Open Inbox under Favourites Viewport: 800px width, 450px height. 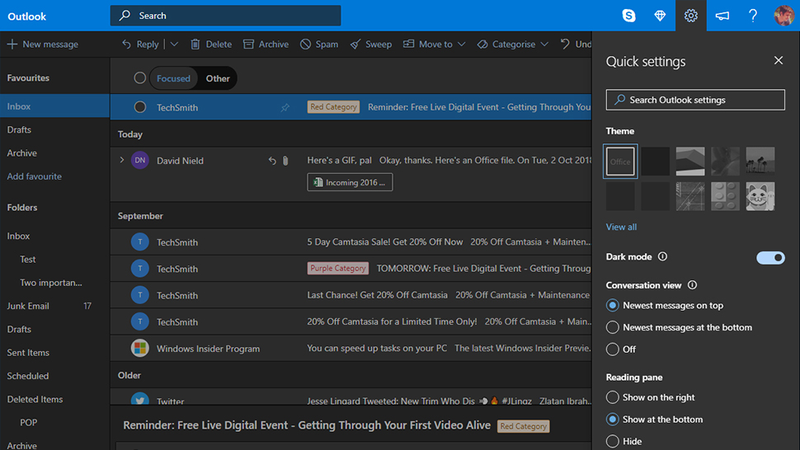[55, 106]
